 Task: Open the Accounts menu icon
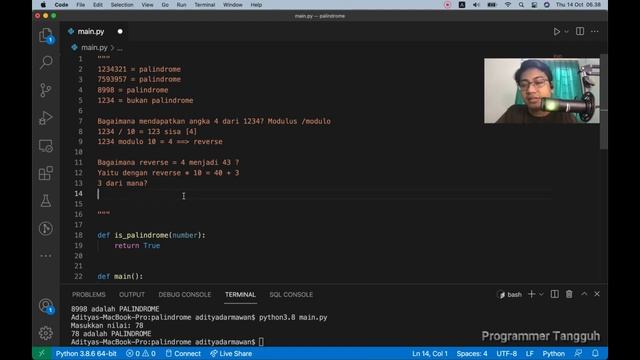46,306
